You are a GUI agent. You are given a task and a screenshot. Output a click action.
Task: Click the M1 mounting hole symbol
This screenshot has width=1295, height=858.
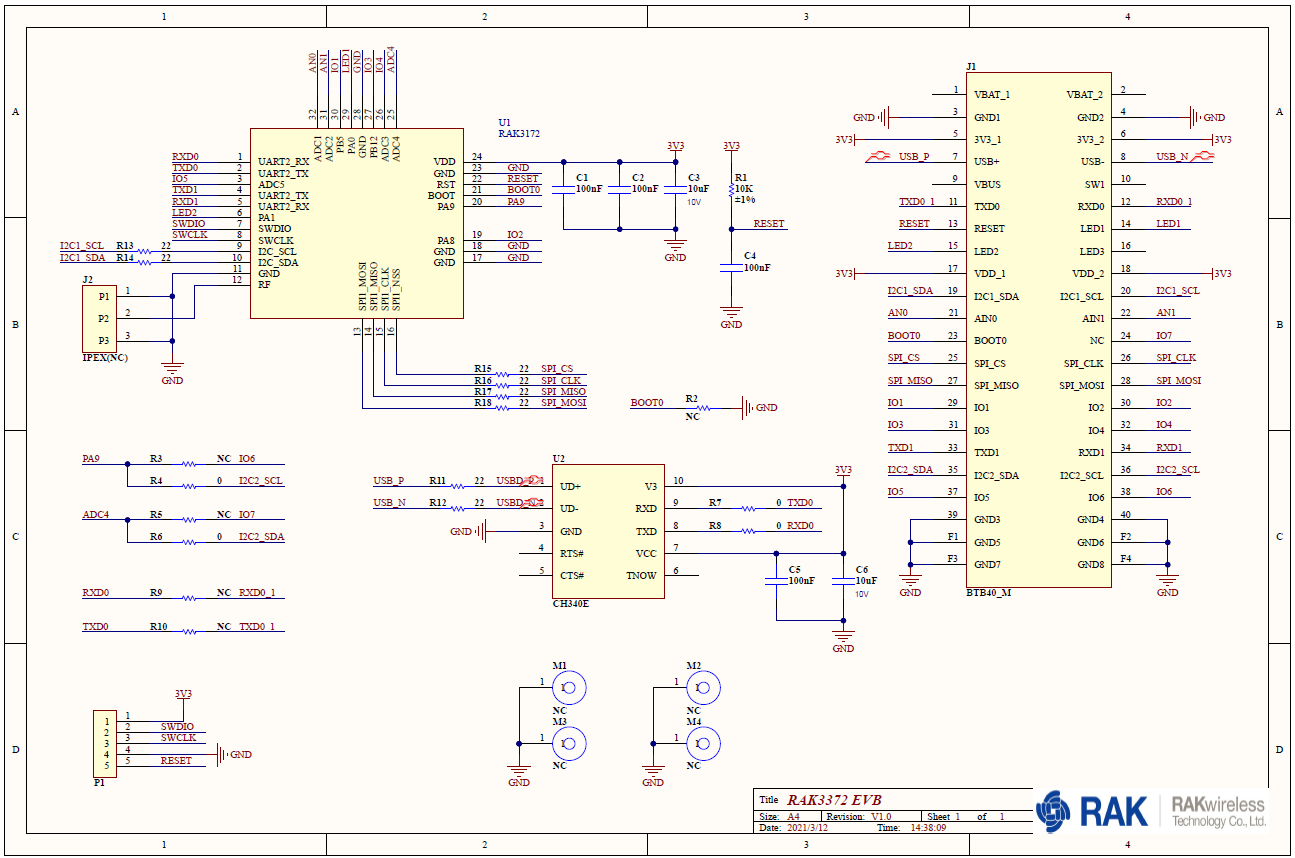pyautogui.click(x=569, y=688)
